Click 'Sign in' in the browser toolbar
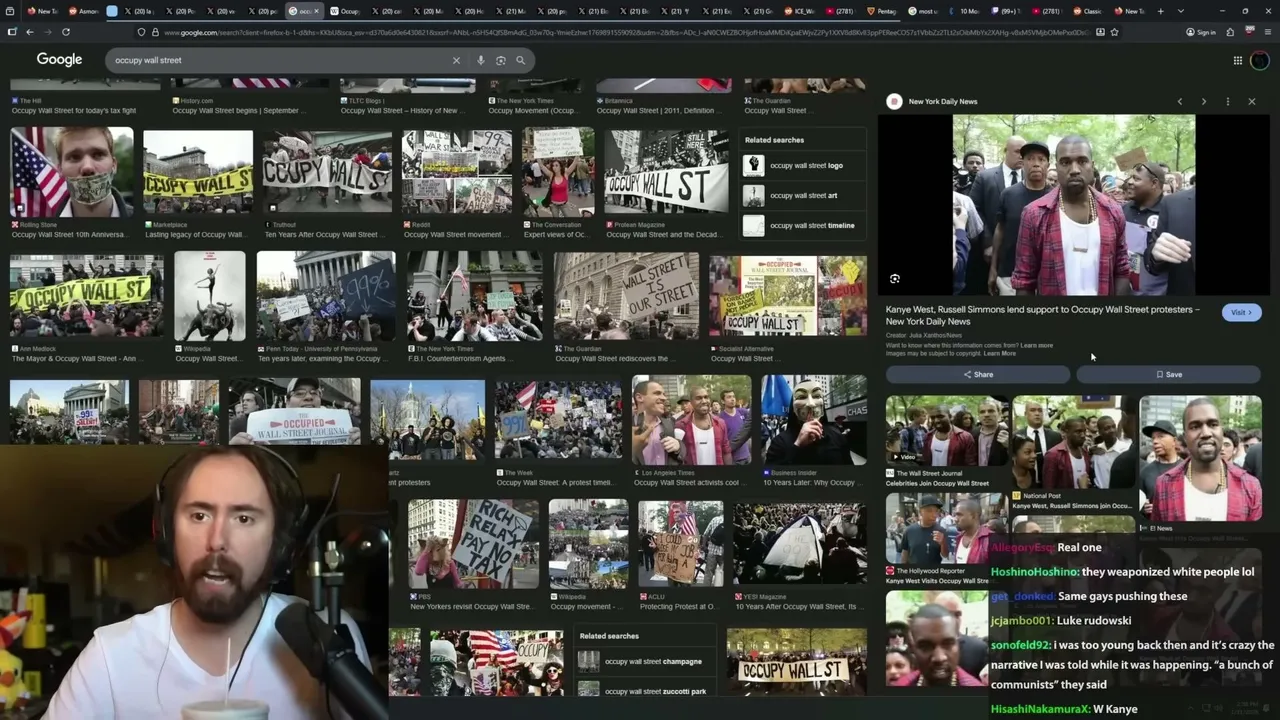This screenshot has width=1280, height=720. click(x=1201, y=32)
